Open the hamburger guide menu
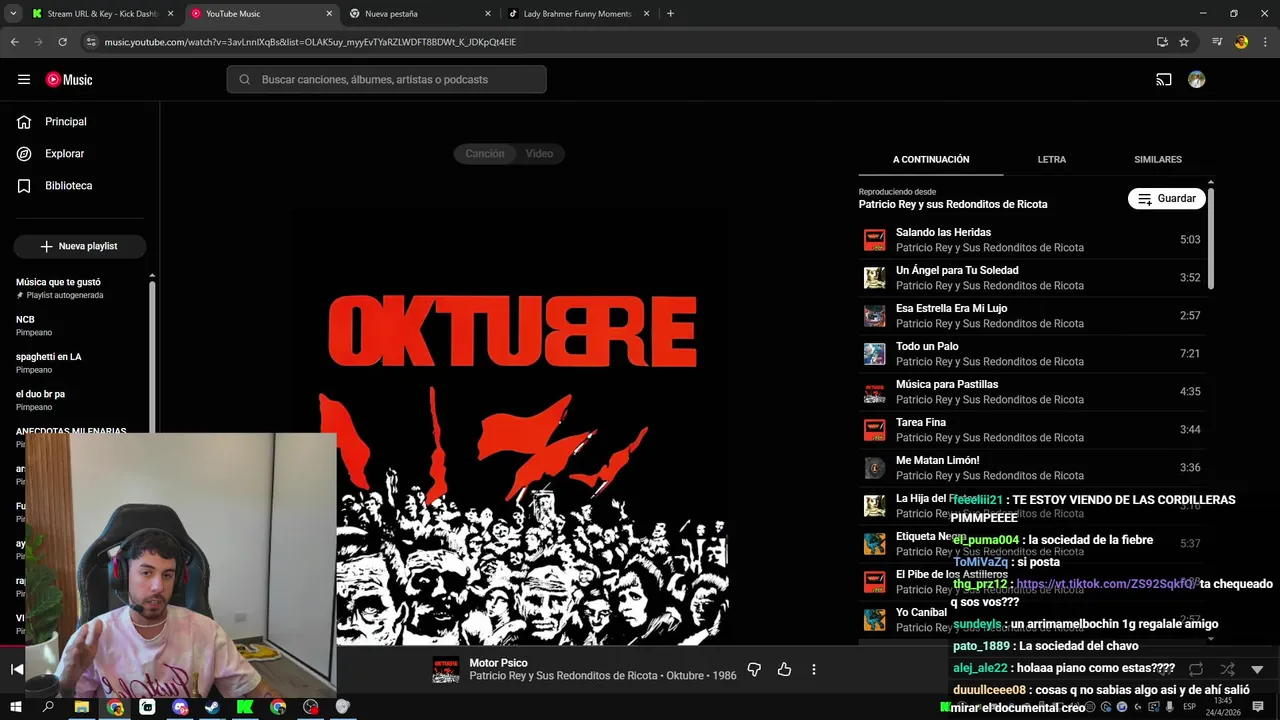The height and width of the screenshot is (720, 1280). tap(24, 79)
